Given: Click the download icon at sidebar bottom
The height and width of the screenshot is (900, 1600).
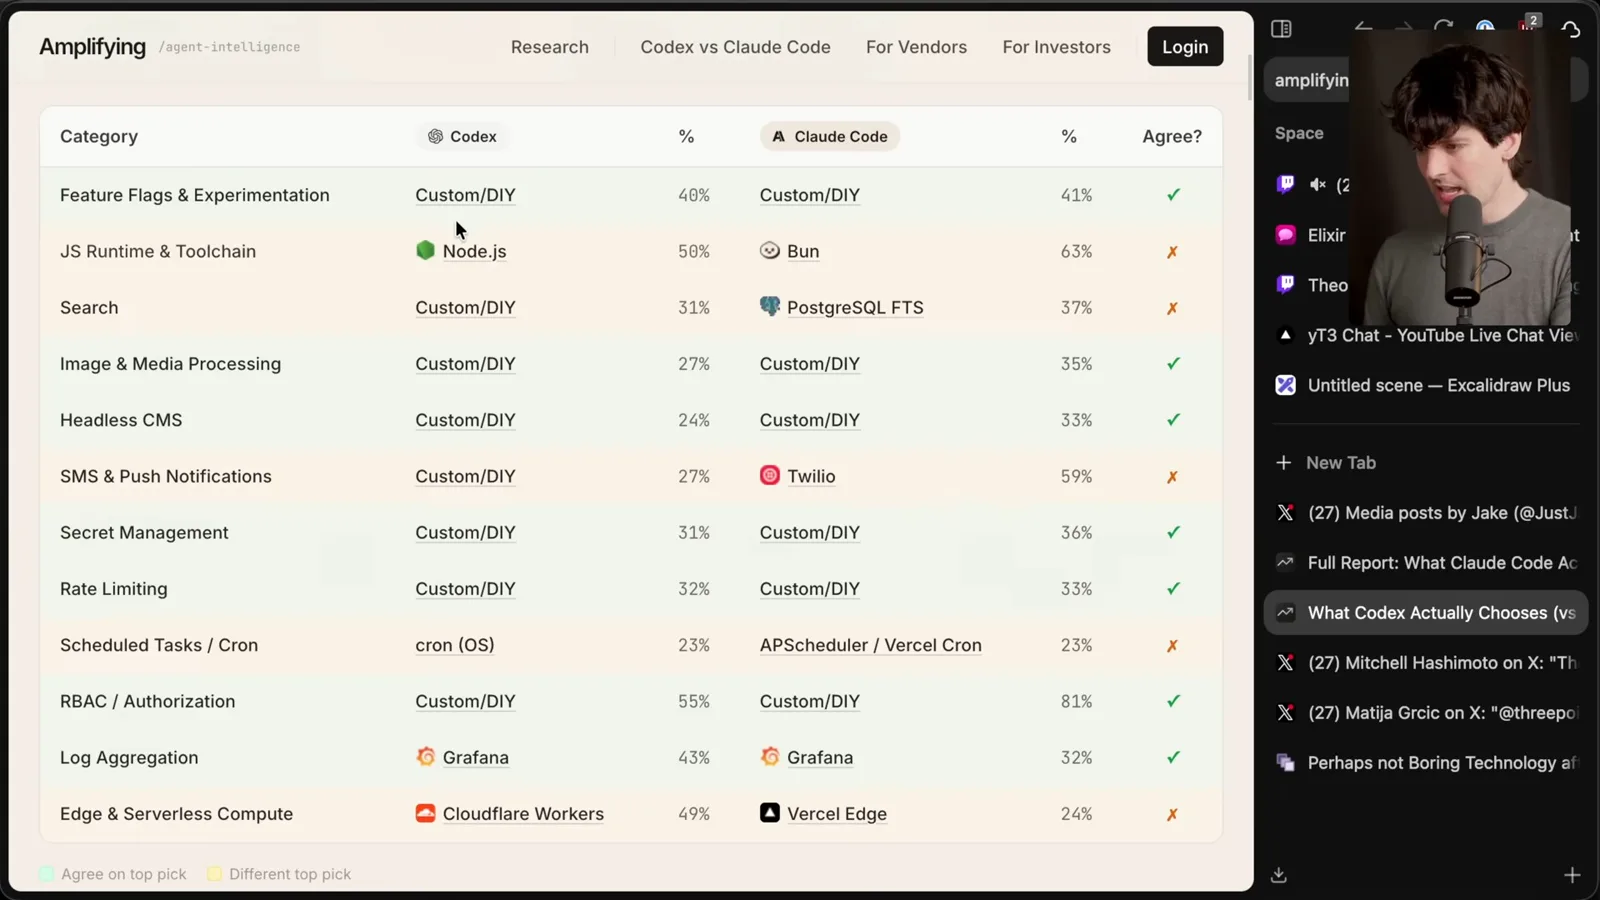Looking at the screenshot, I should click(x=1279, y=875).
